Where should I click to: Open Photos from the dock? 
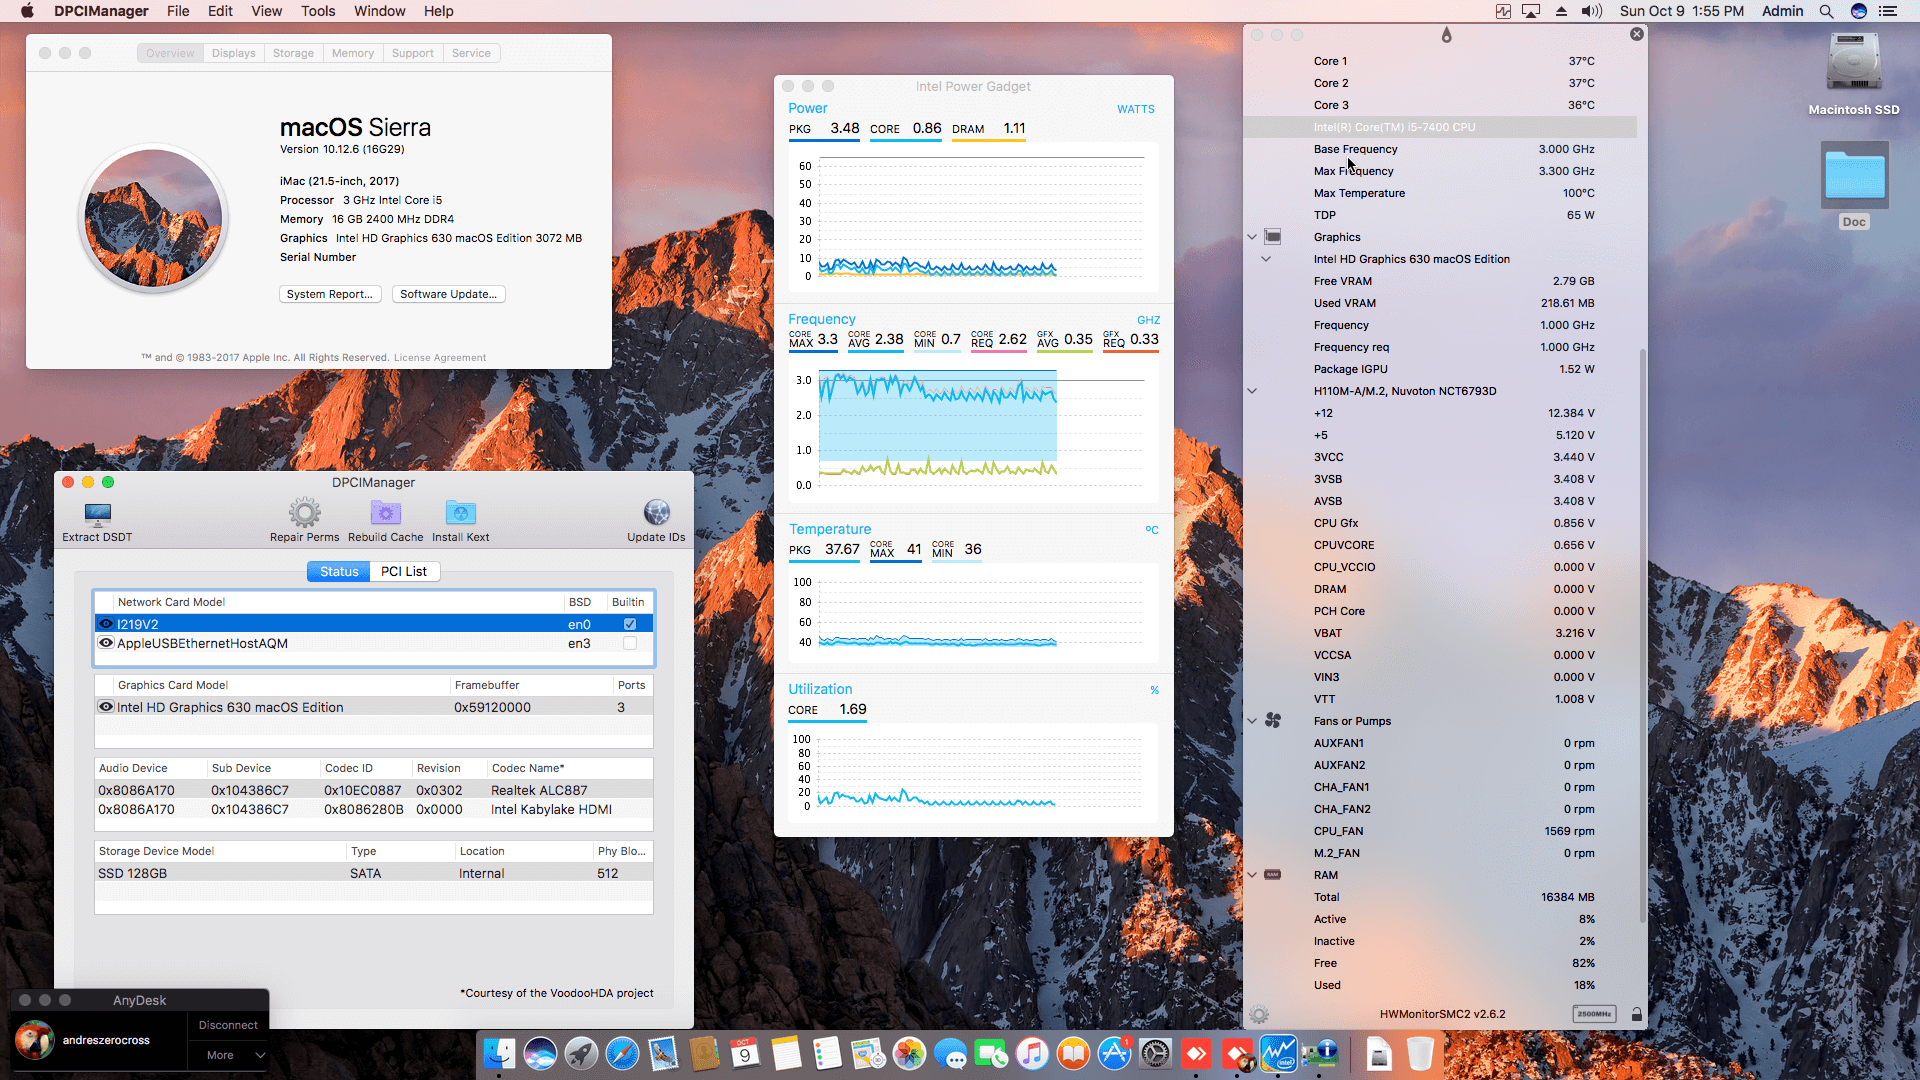point(909,1054)
